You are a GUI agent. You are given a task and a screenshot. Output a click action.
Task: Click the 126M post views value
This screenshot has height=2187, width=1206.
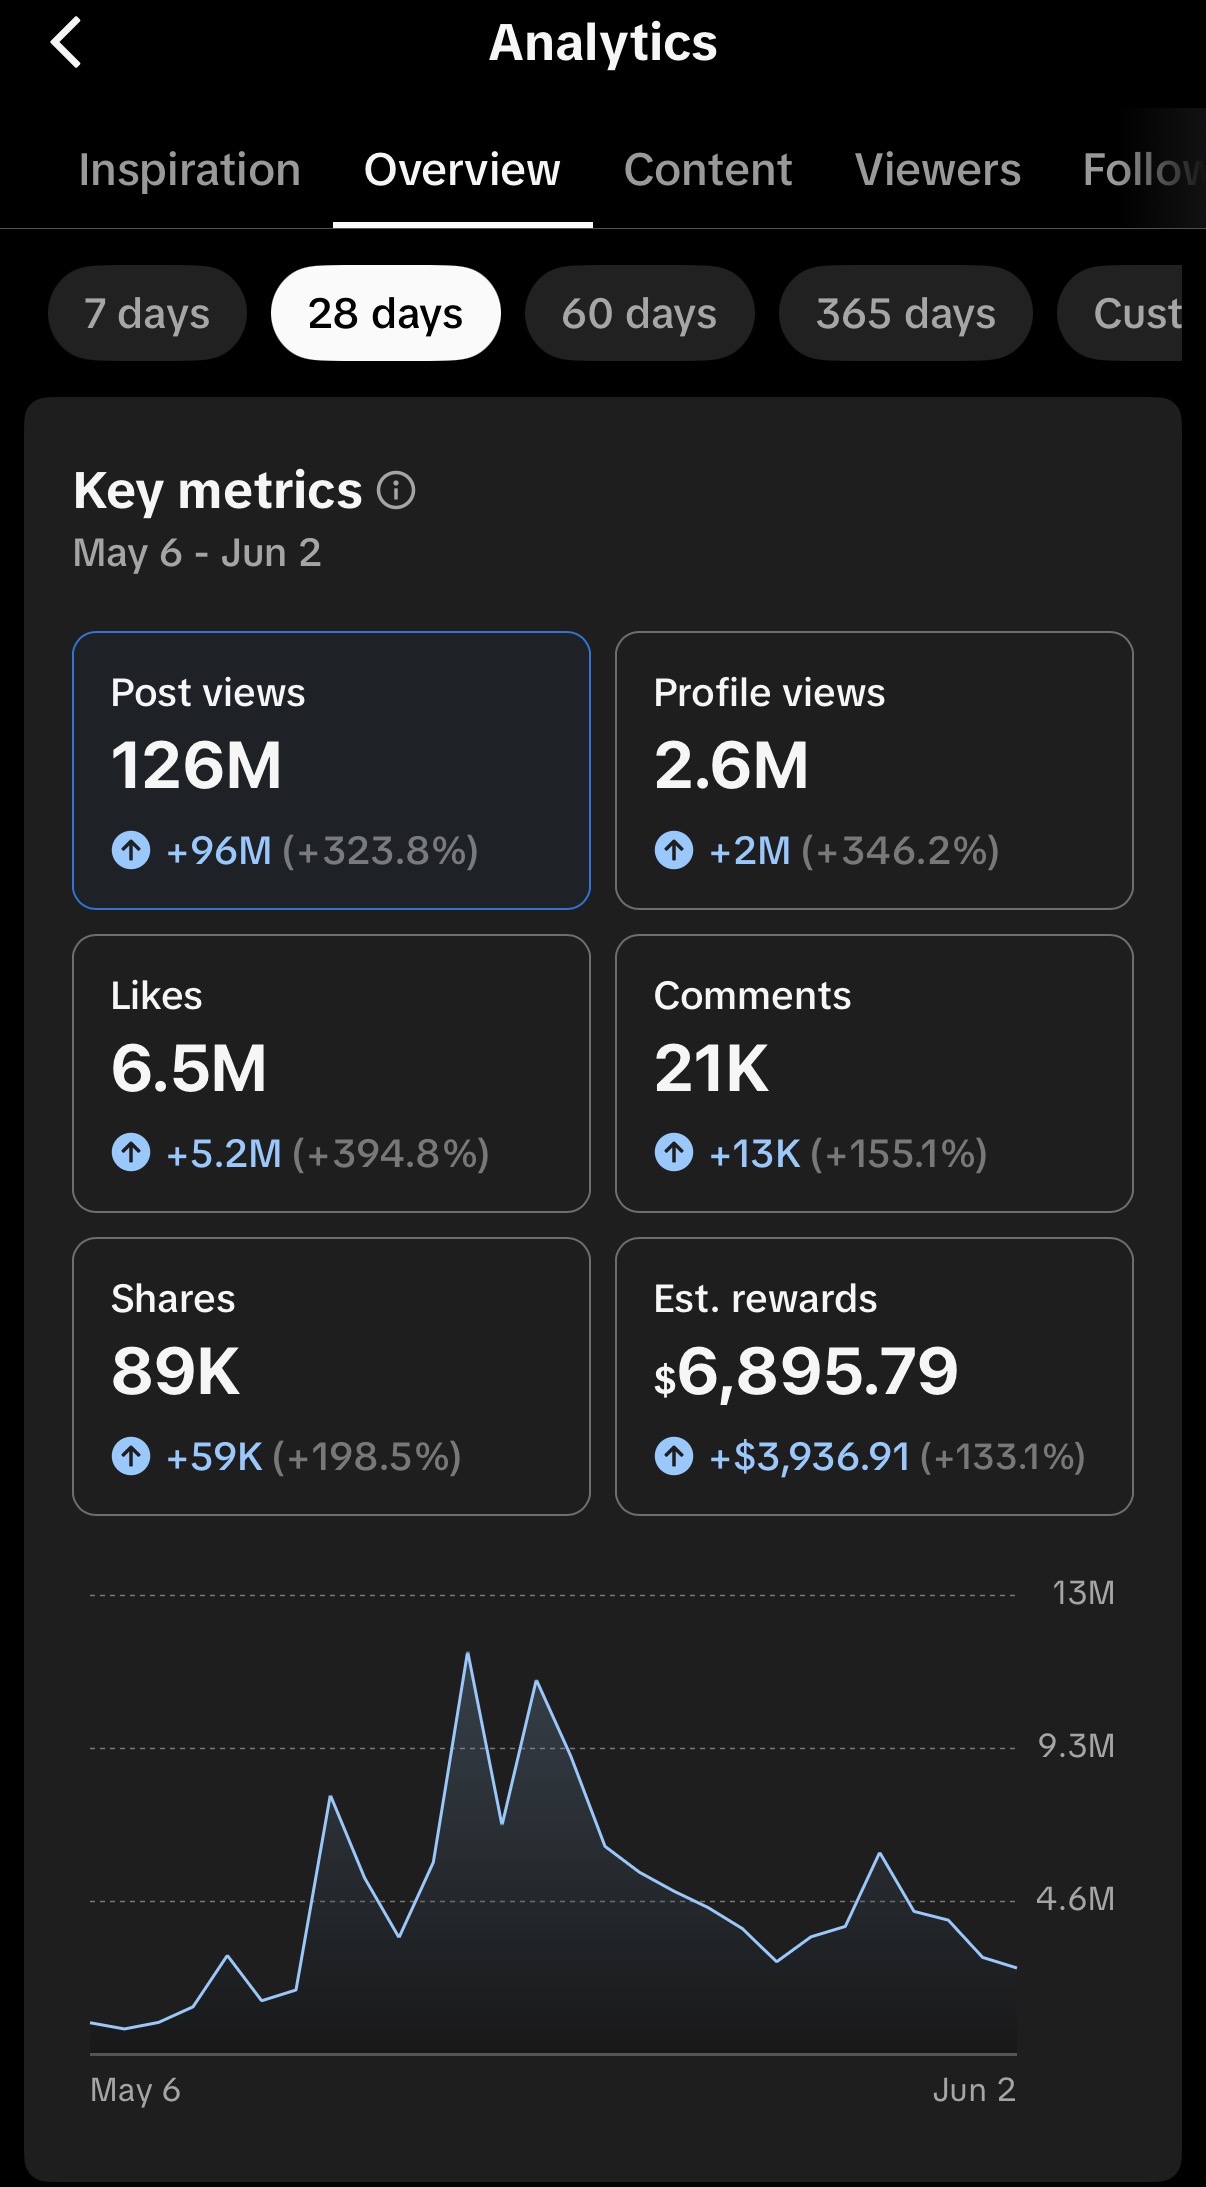[x=196, y=766]
